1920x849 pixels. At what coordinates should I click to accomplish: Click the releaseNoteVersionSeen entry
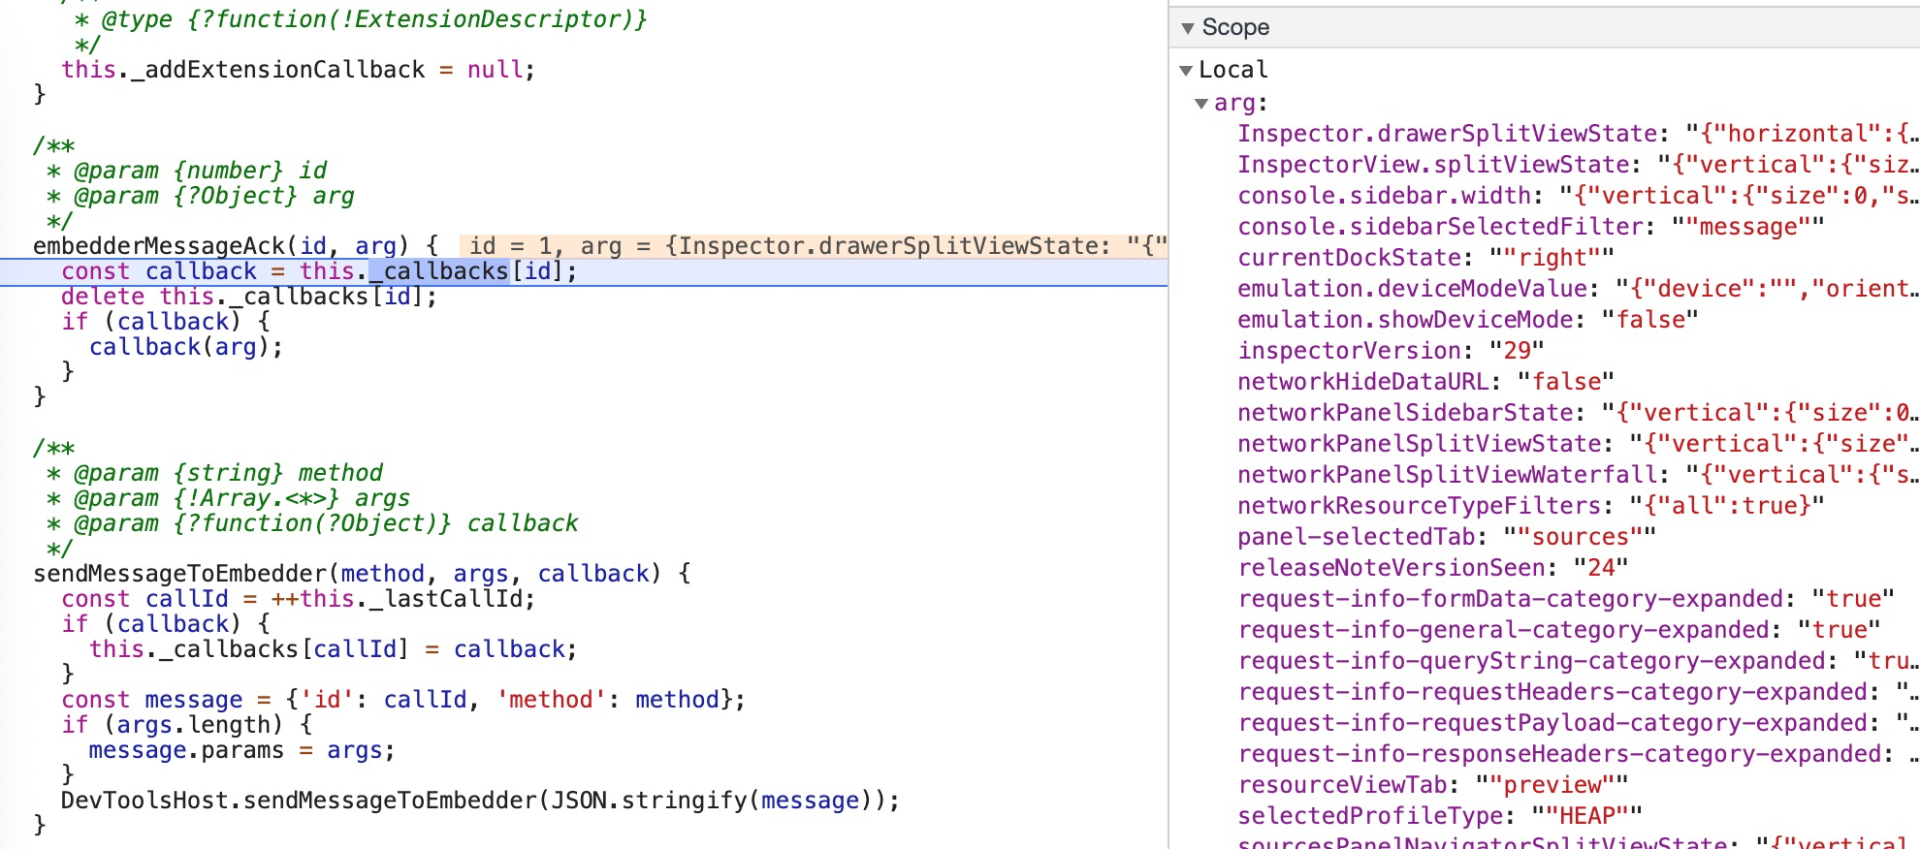1391,568
